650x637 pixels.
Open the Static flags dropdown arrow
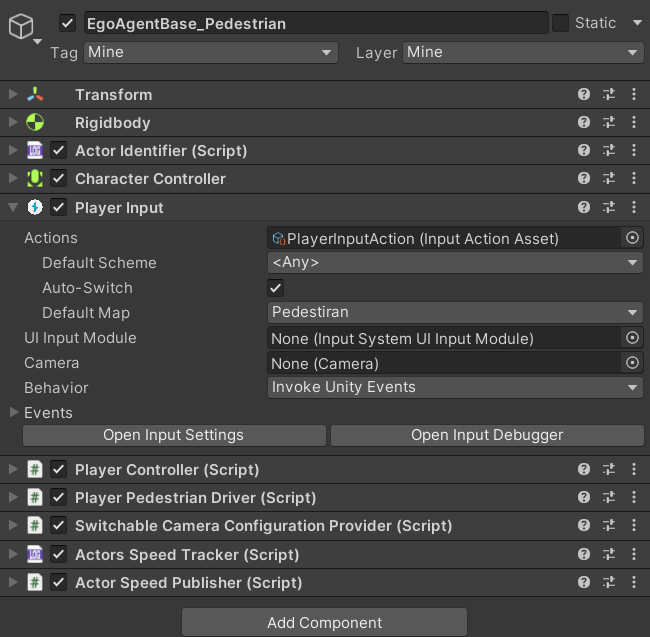tap(637, 23)
